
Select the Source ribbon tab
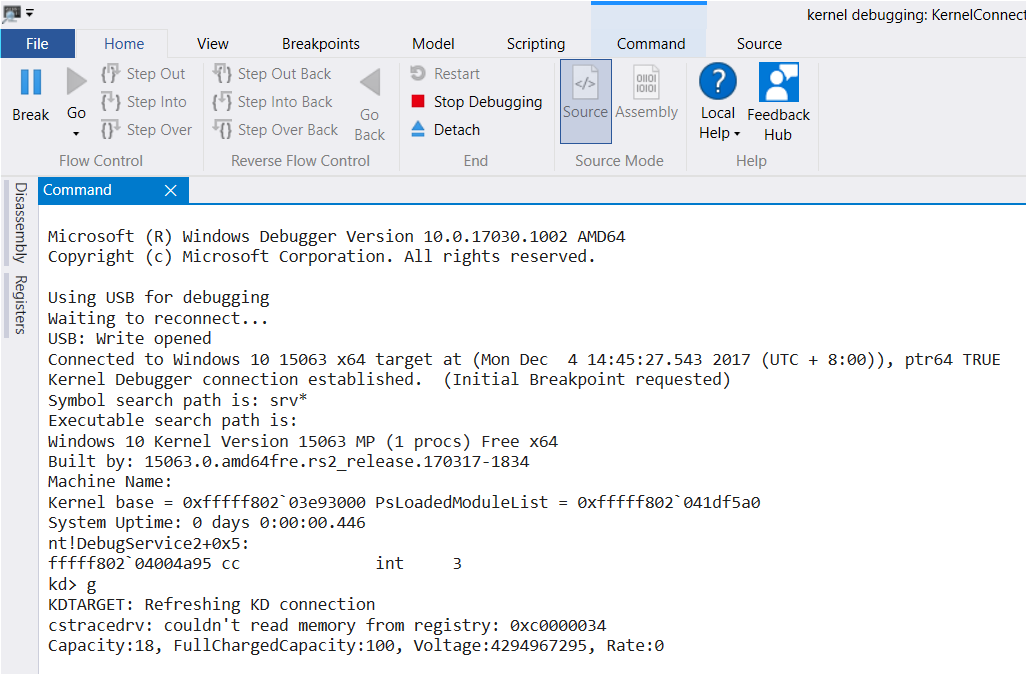coord(759,44)
